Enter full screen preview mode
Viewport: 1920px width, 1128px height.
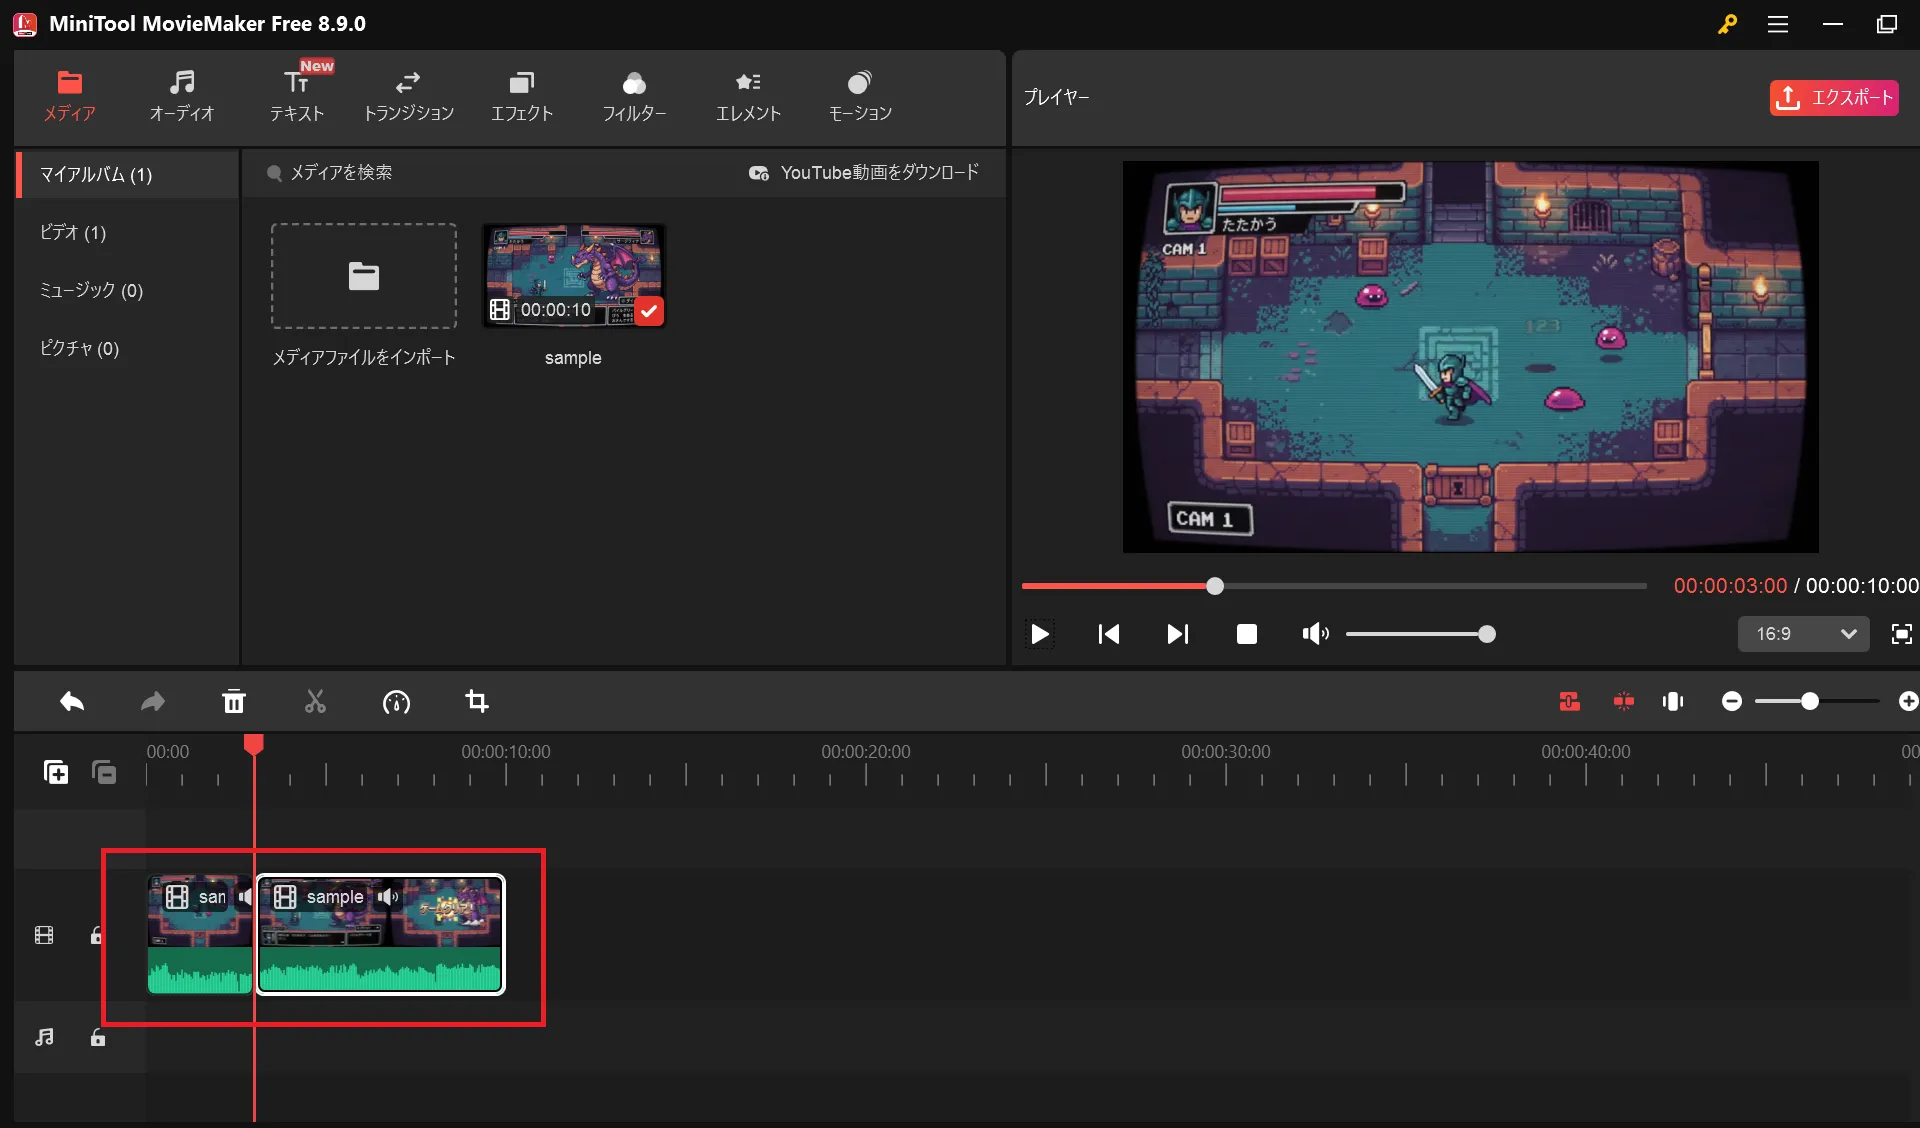tap(1901, 634)
